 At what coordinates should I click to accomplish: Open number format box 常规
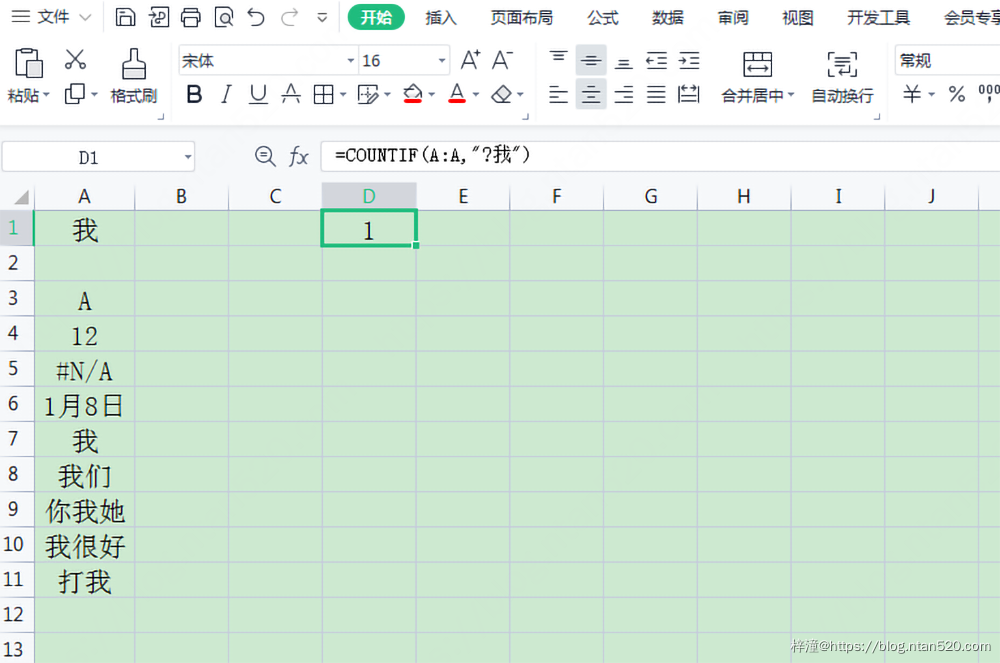(947, 61)
